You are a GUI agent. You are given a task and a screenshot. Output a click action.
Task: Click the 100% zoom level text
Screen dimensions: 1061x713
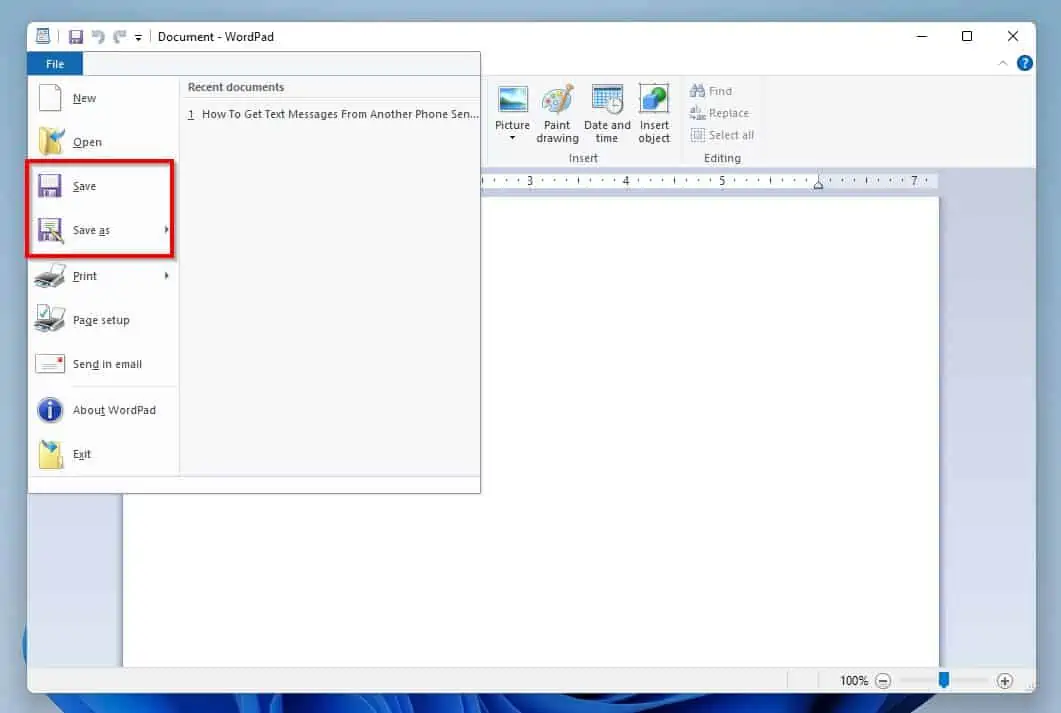[x=854, y=681]
